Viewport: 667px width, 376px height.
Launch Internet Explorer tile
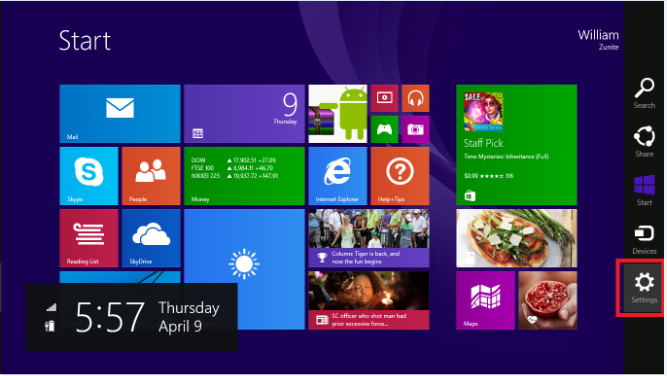pyautogui.click(x=338, y=176)
